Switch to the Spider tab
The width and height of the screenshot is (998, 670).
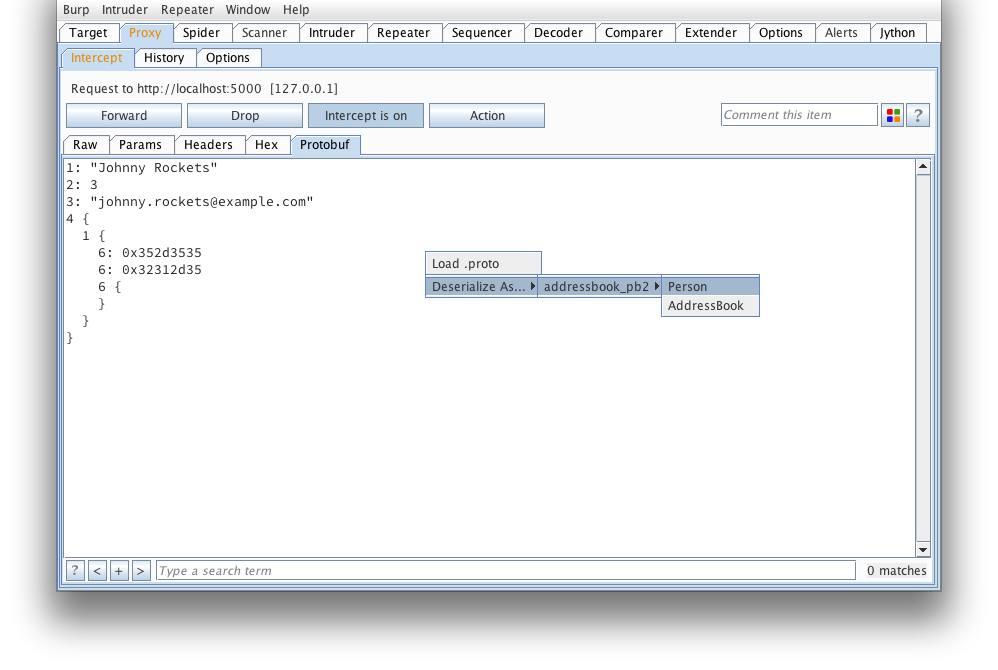click(x=201, y=33)
